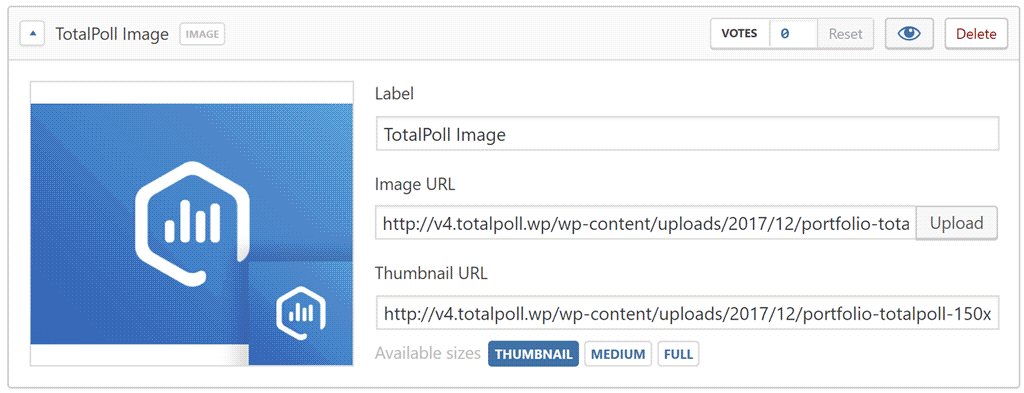
Task: Select the FULL size option
Action: [x=678, y=354]
